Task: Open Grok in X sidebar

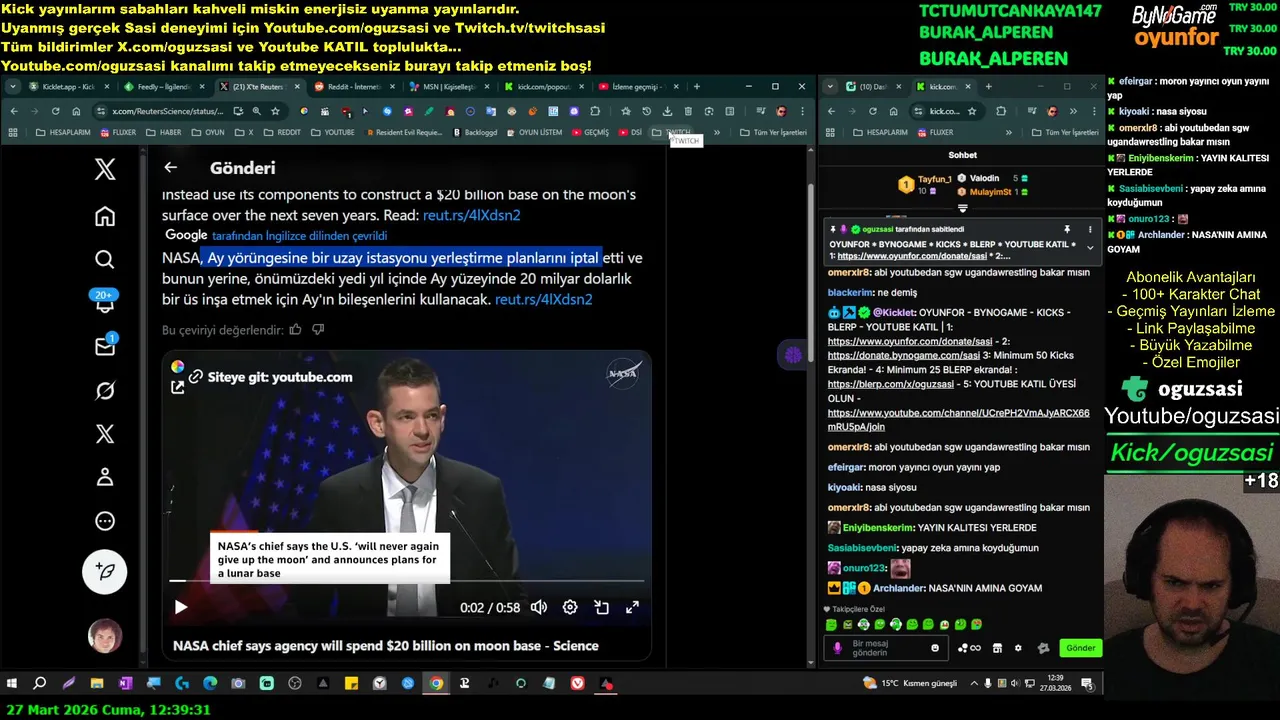Action: click(x=105, y=391)
